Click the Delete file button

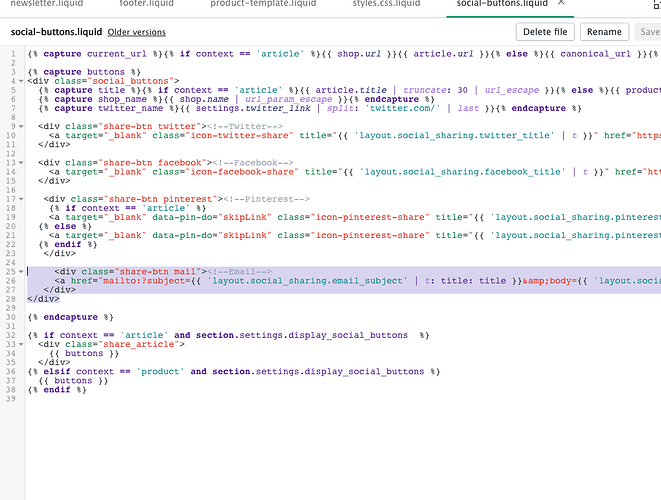545,32
